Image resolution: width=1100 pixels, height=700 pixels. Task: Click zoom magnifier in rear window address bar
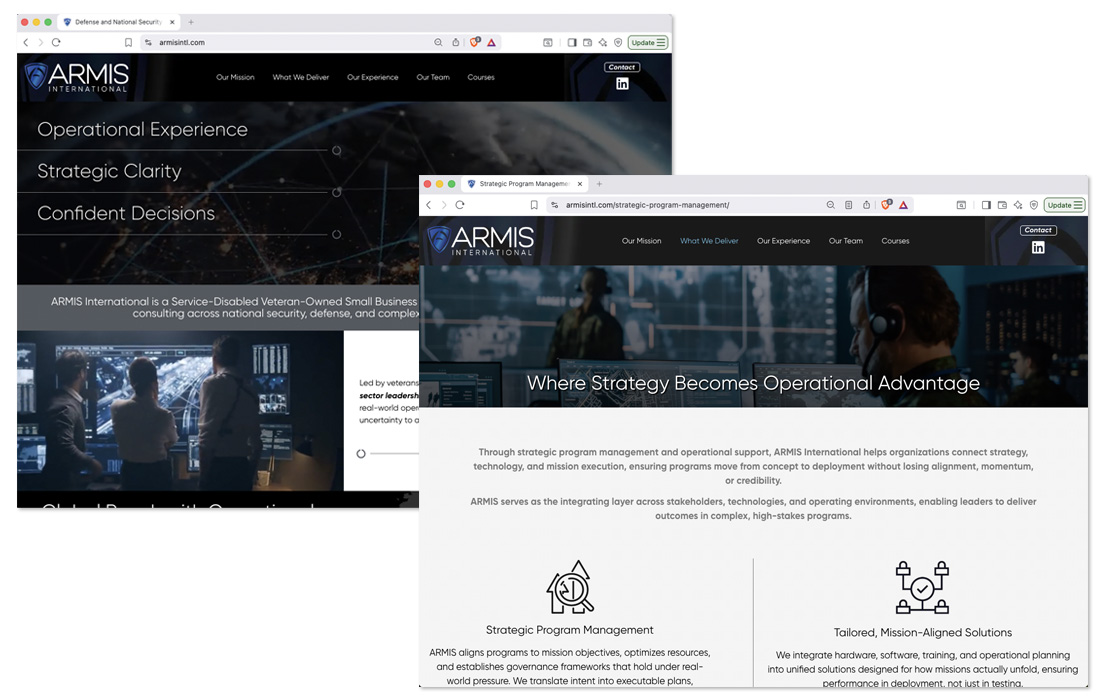[x=438, y=42]
